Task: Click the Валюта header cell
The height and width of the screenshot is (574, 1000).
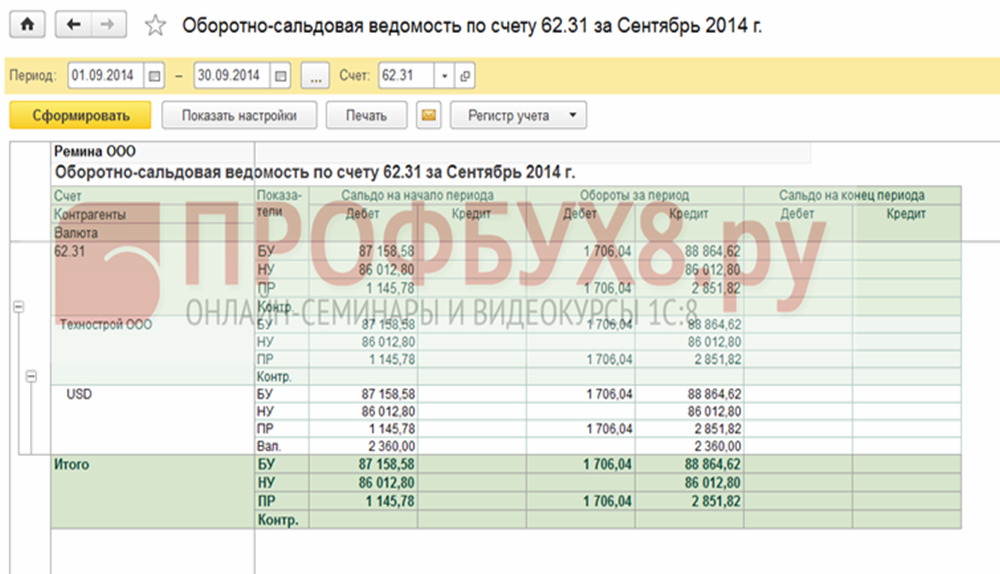Action: click(x=153, y=233)
